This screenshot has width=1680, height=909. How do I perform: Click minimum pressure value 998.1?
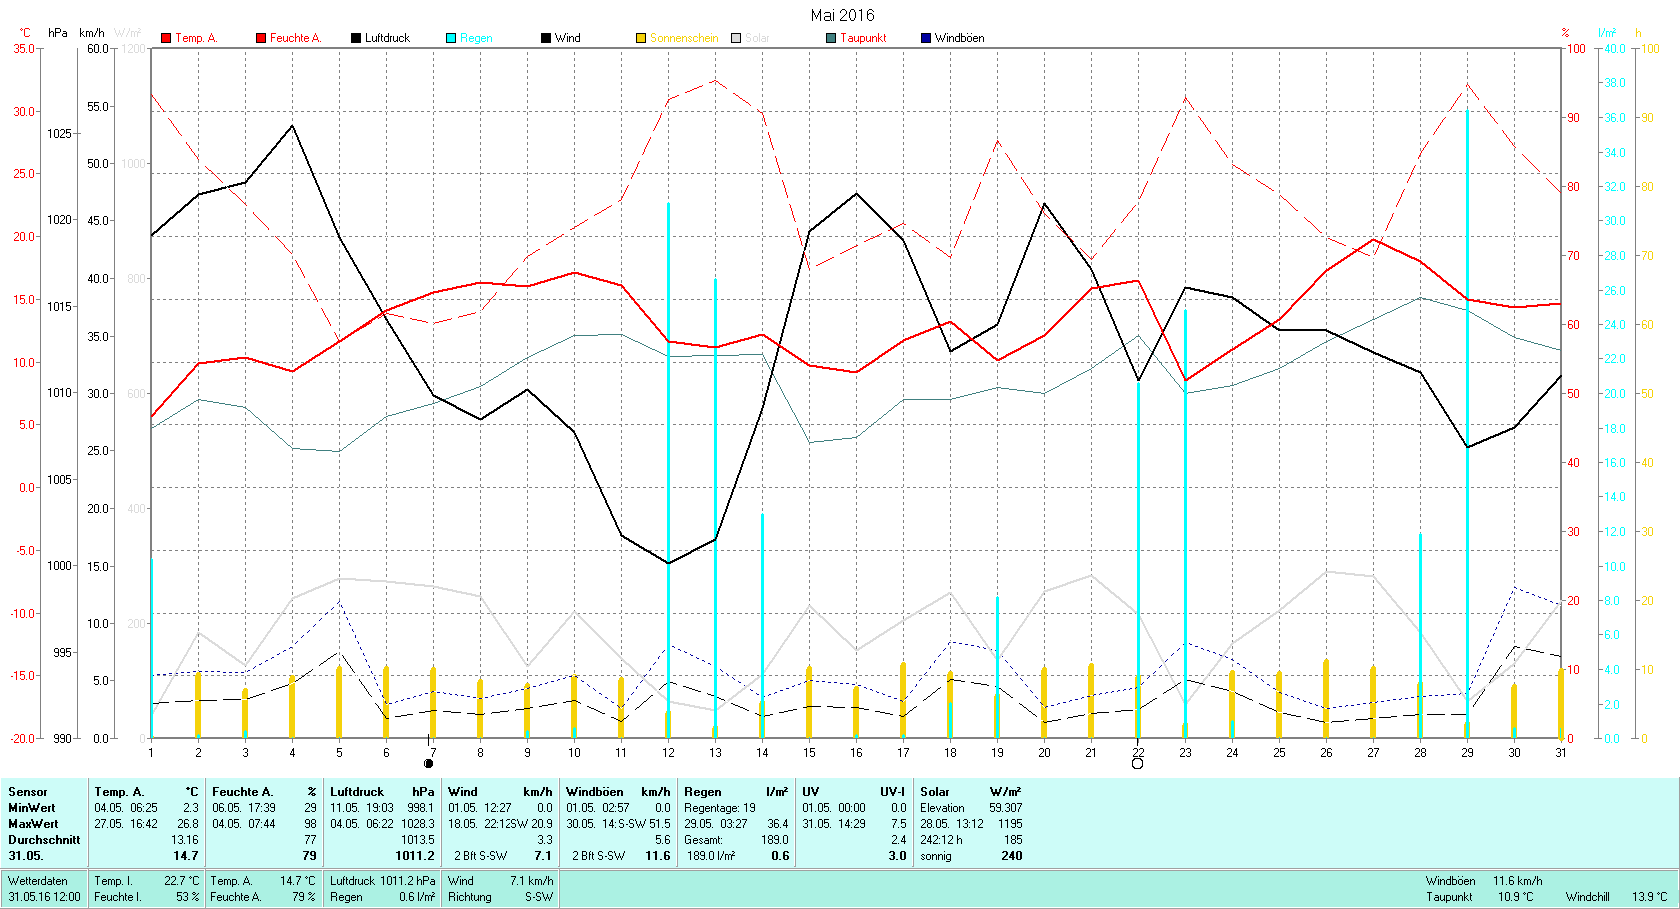click(x=421, y=808)
